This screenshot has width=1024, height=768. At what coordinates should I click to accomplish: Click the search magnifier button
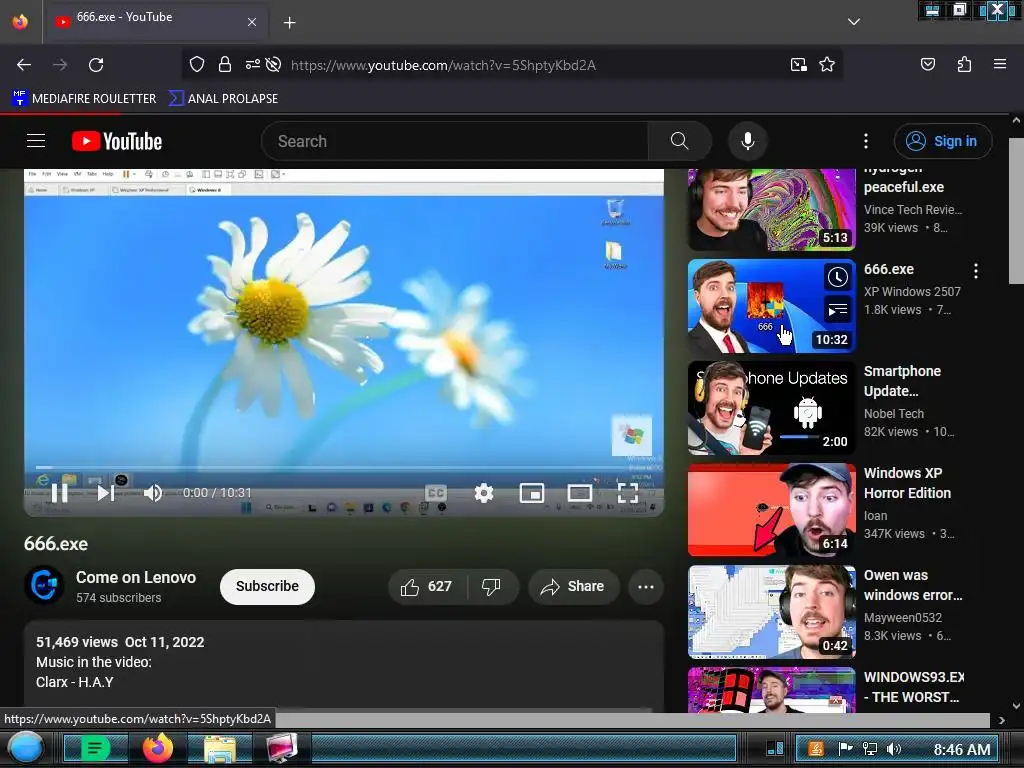pyautogui.click(x=679, y=141)
